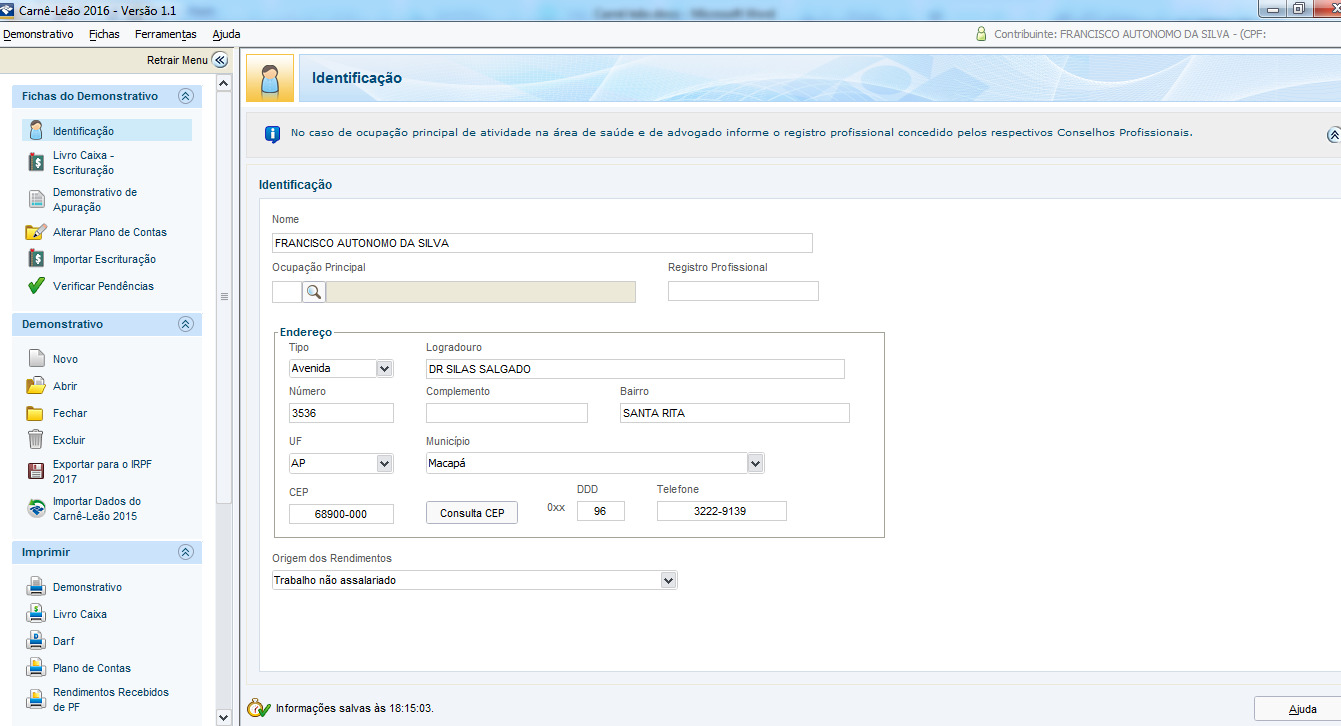Click the Identificação header person icon
The image size is (1341, 726).
pos(270,78)
